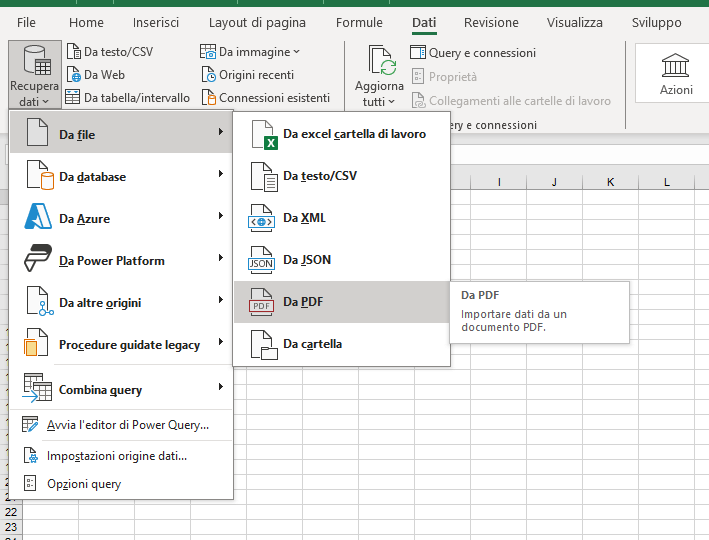The image size is (709, 540).
Task: Open the Da immagine dropdown
Action: coord(251,52)
